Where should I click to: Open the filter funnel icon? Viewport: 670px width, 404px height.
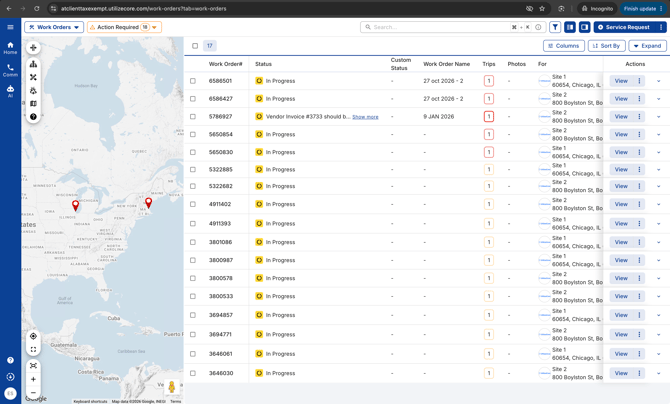tap(555, 27)
